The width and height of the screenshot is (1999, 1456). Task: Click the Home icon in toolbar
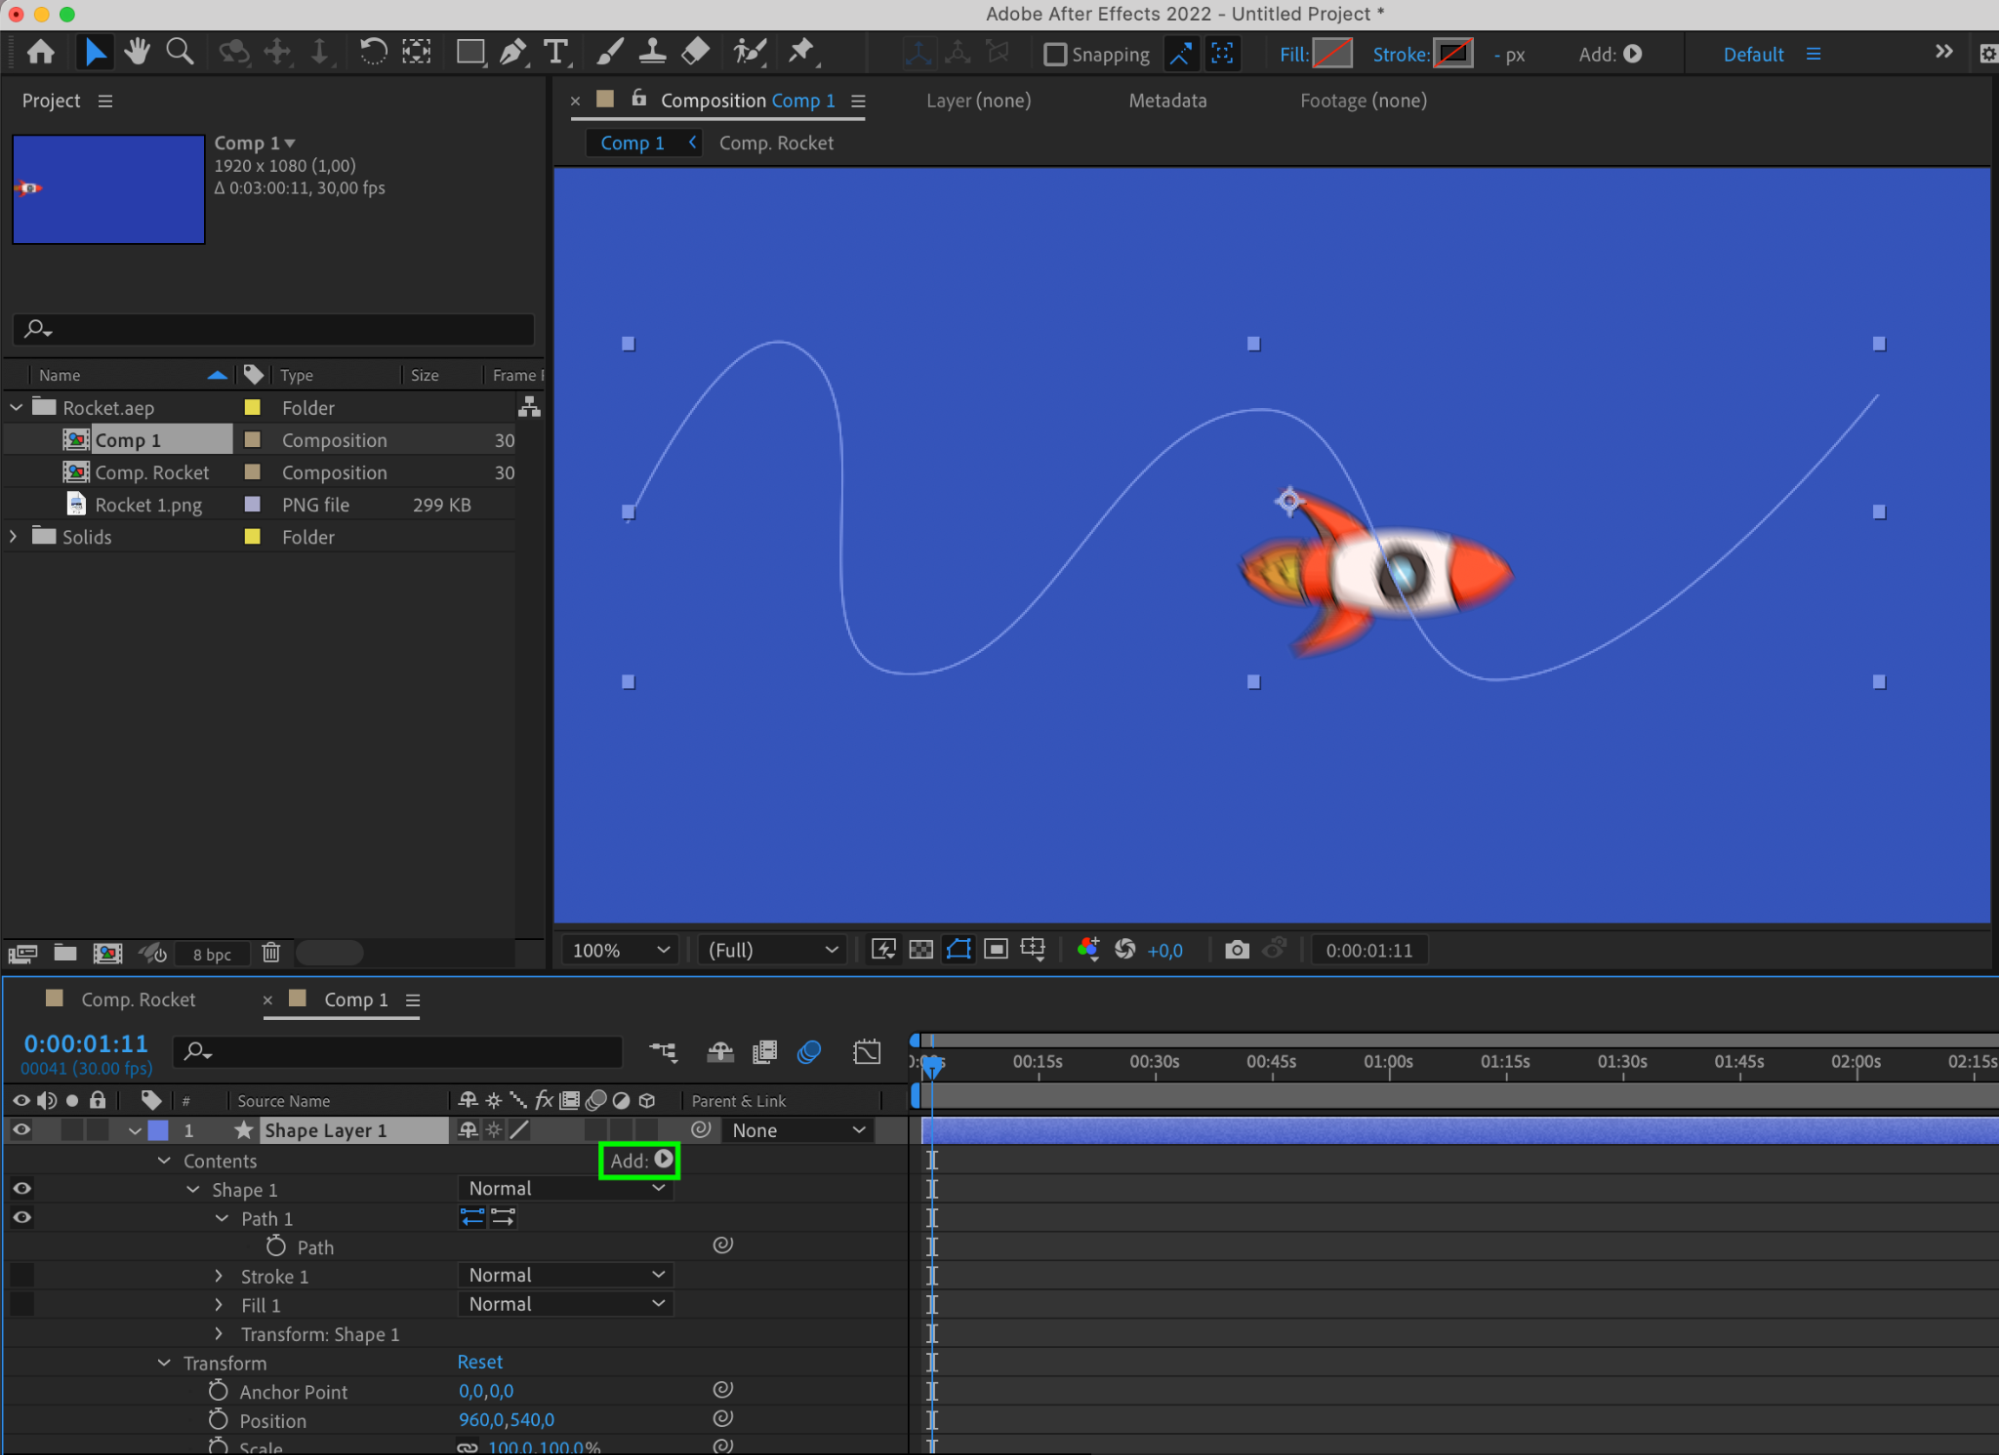click(41, 52)
